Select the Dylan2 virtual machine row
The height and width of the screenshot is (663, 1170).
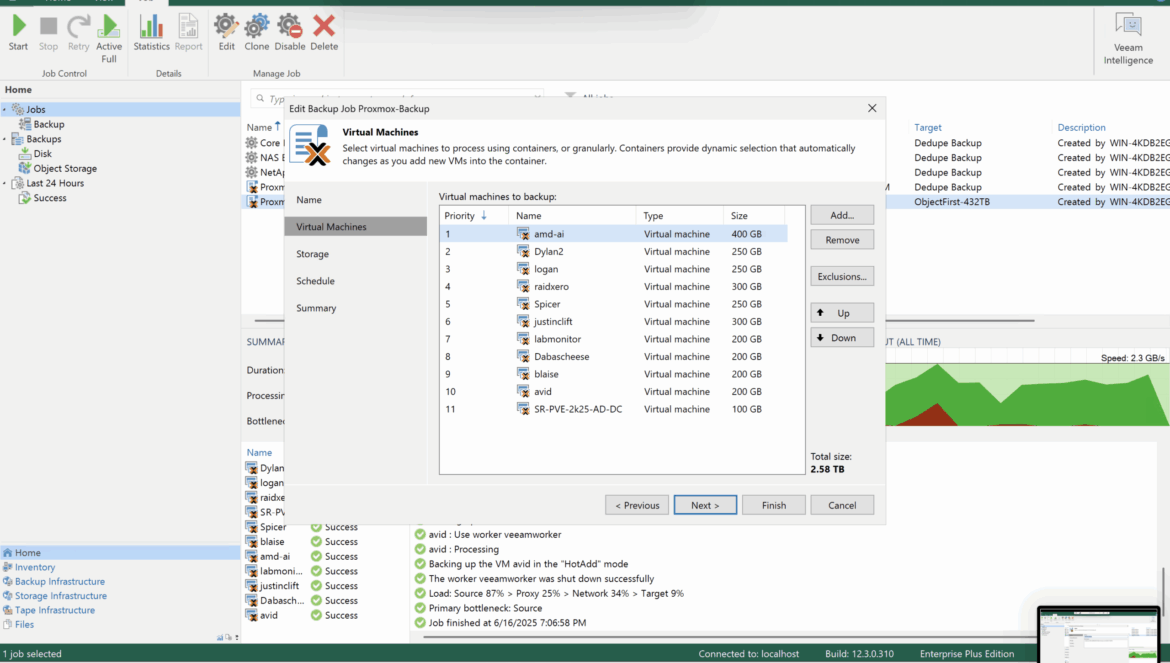(613, 251)
